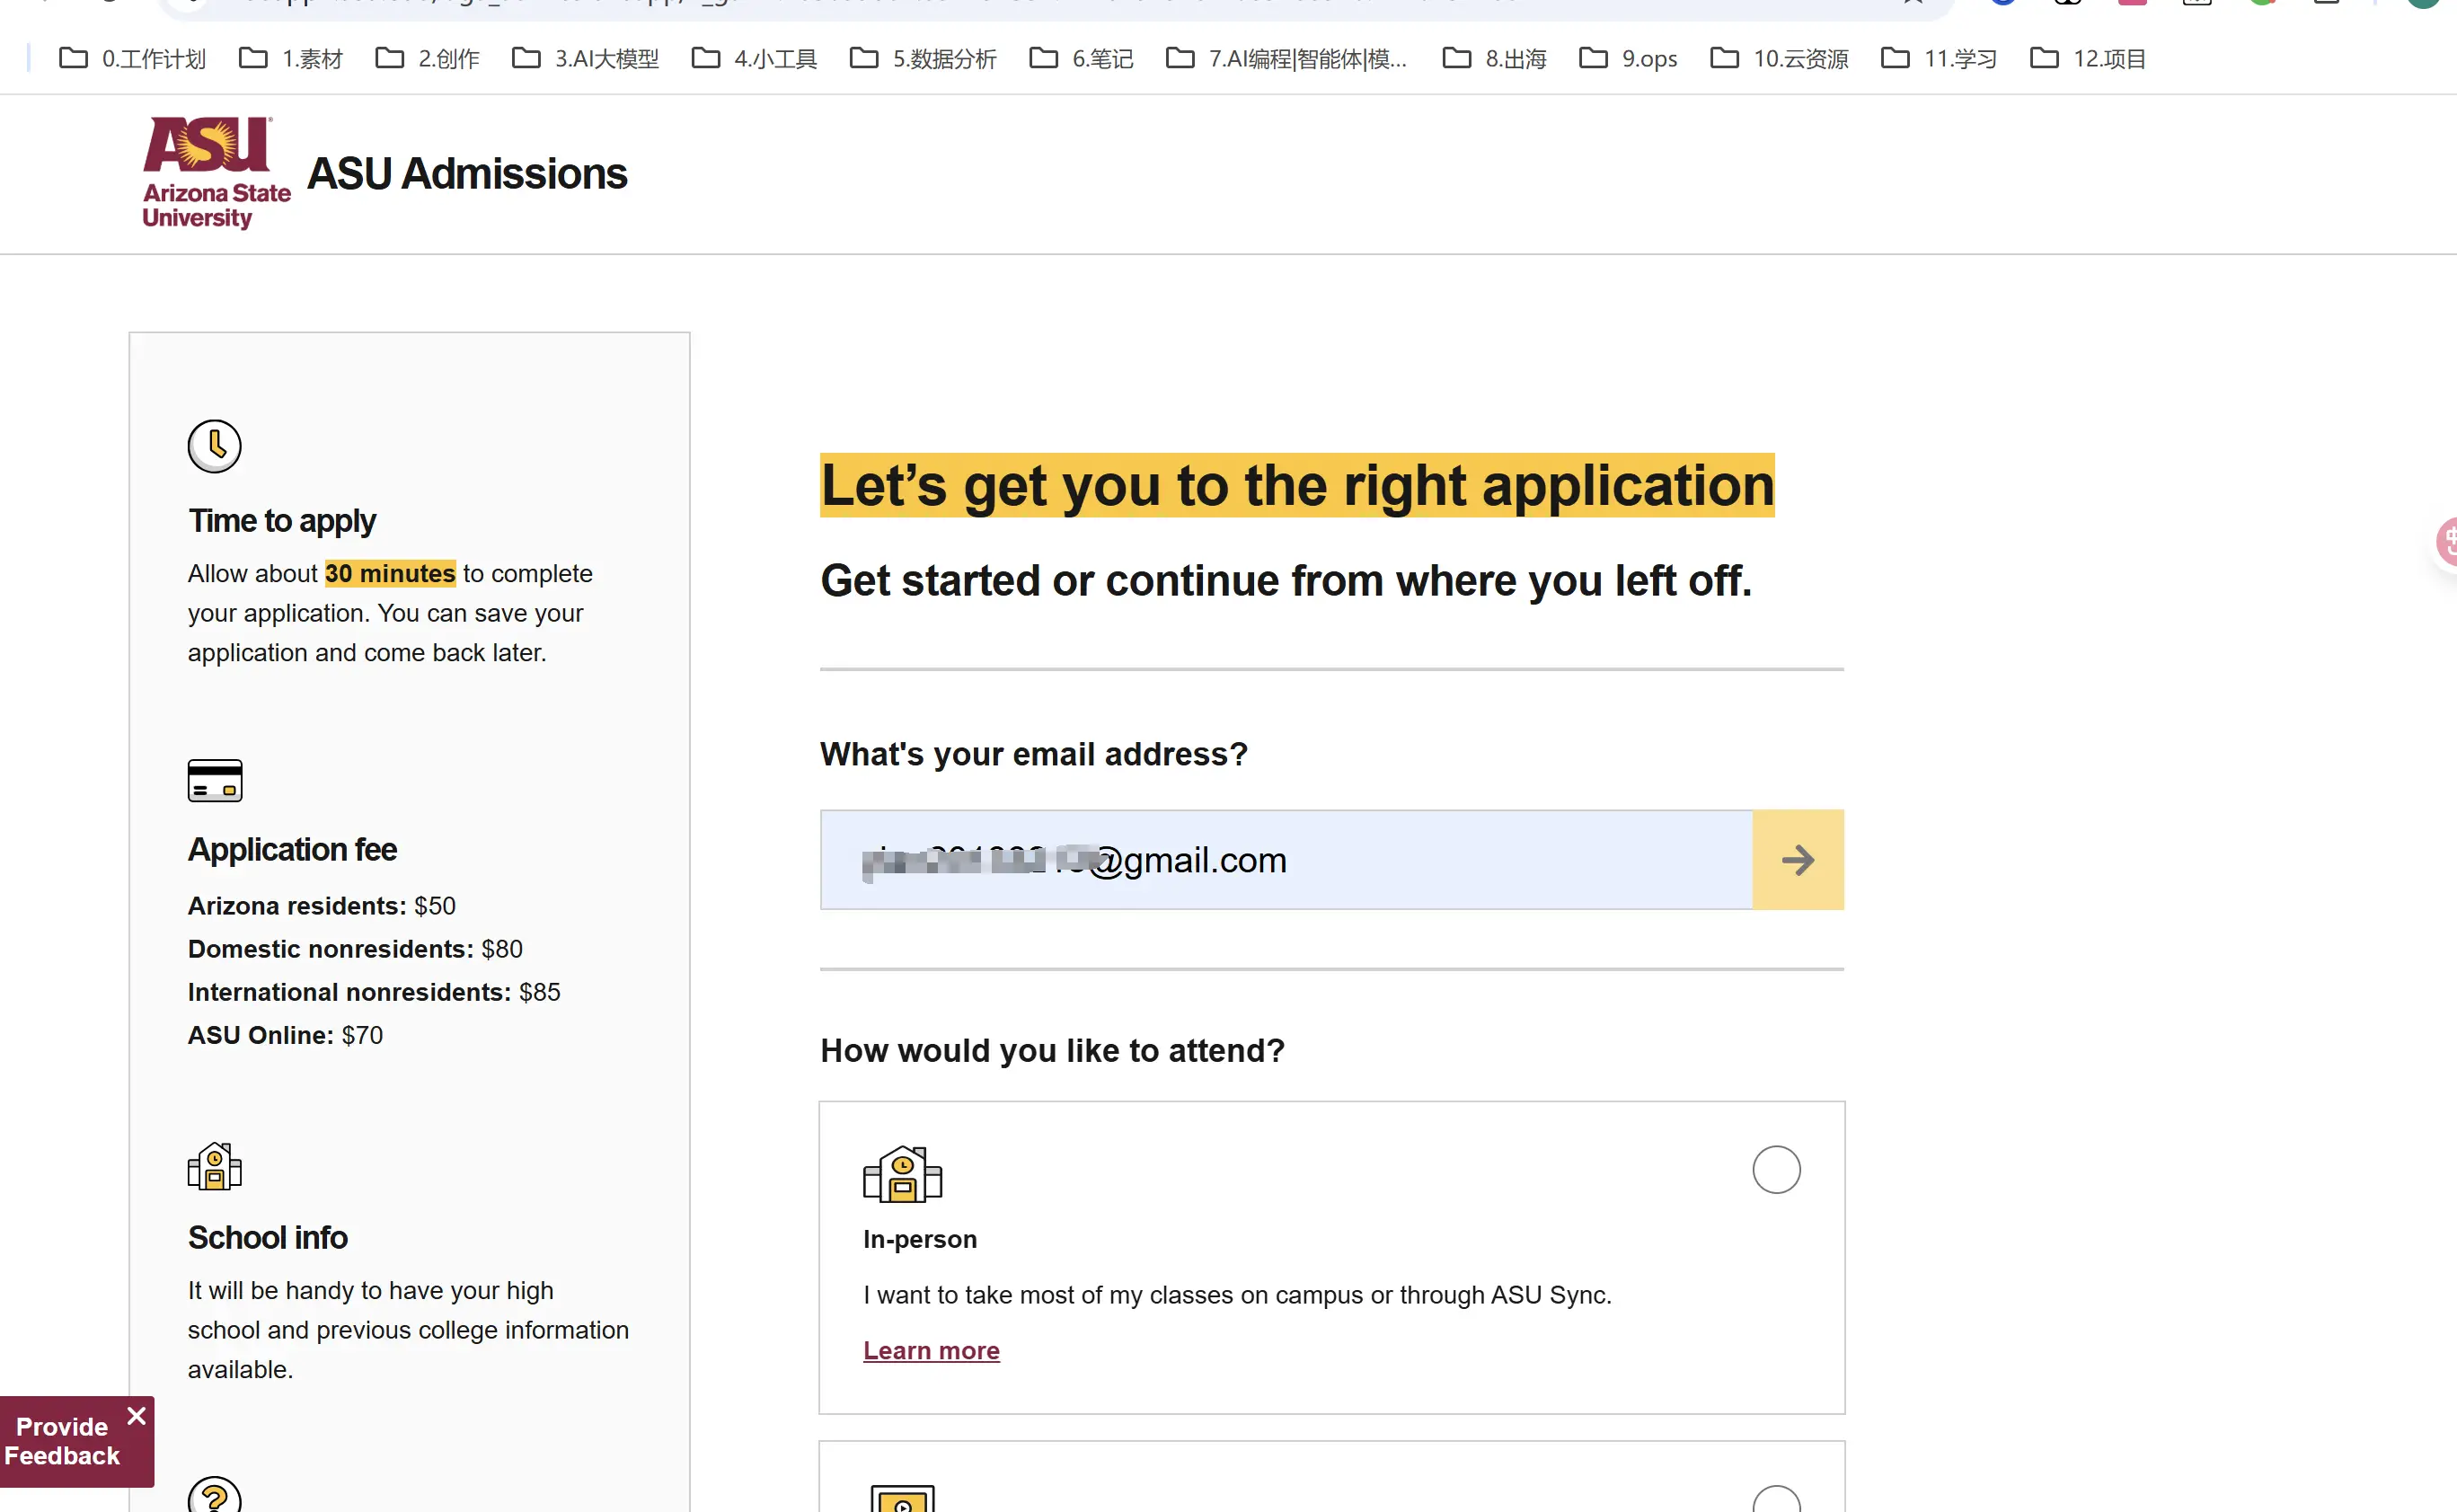Open the 12.项目 bookmark folder
2457x1512 pixels.
tap(2088, 59)
